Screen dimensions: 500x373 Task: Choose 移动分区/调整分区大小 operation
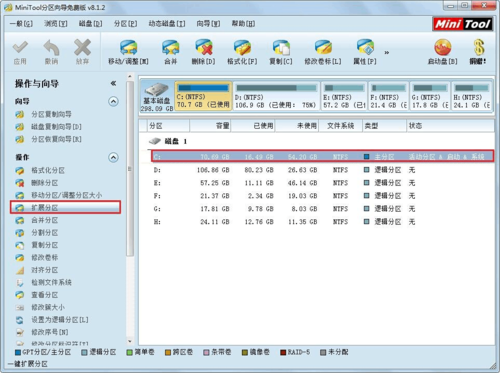pos(67,195)
